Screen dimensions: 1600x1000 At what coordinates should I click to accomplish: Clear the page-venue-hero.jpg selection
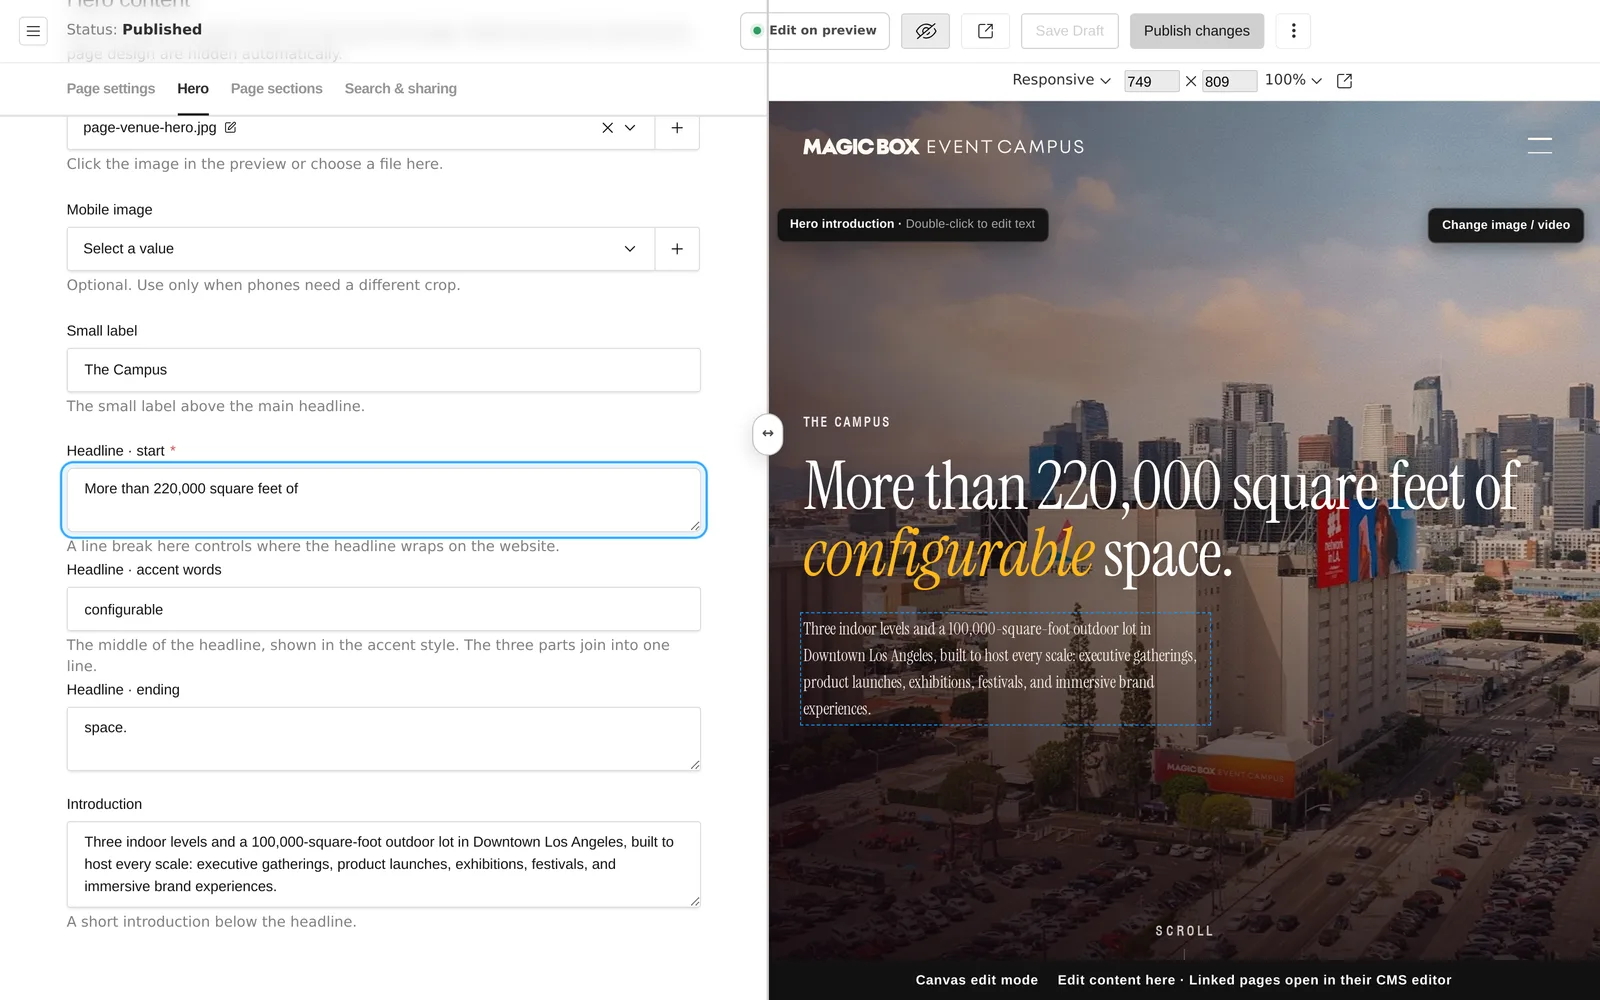[x=607, y=128]
